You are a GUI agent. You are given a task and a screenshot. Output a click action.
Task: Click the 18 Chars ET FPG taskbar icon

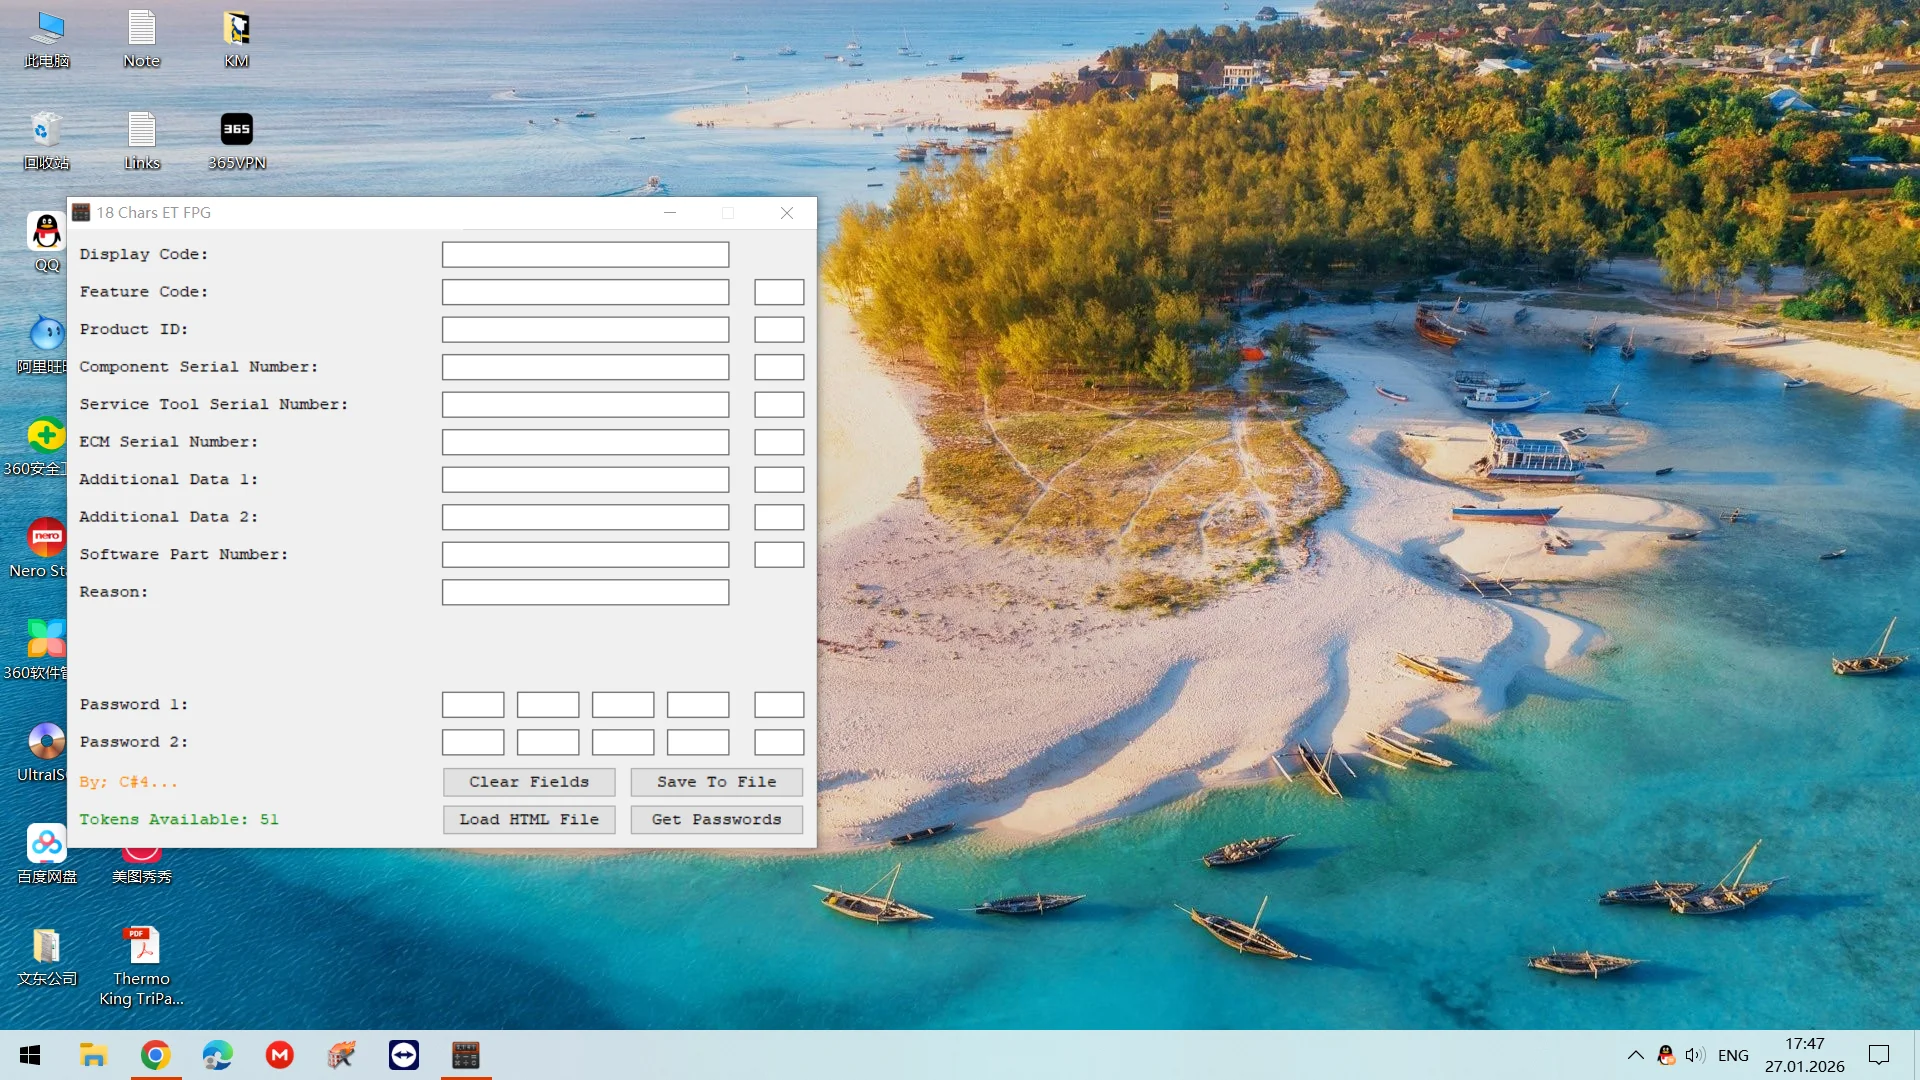(466, 1055)
